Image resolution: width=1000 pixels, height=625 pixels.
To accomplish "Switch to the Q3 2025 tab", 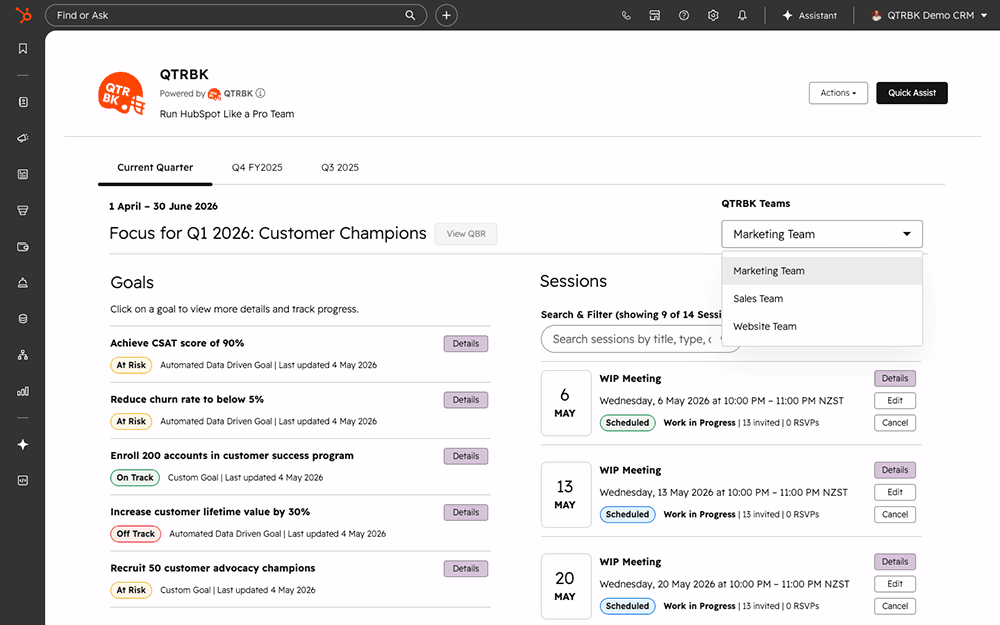I will tap(340, 168).
